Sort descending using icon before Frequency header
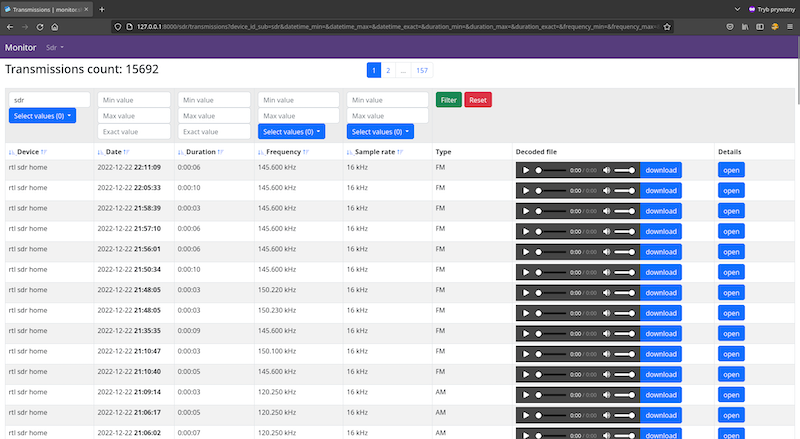The height and width of the screenshot is (439, 800). click(x=261, y=152)
